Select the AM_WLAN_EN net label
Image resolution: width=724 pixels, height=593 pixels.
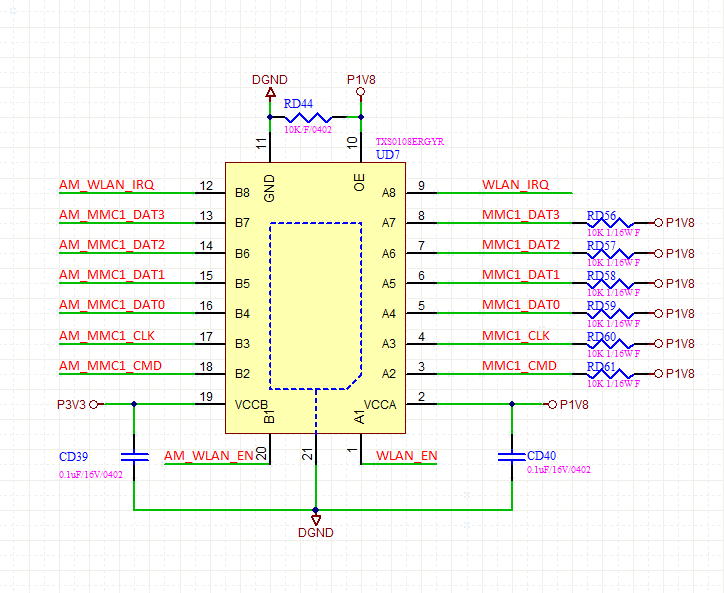[x=209, y=456]
